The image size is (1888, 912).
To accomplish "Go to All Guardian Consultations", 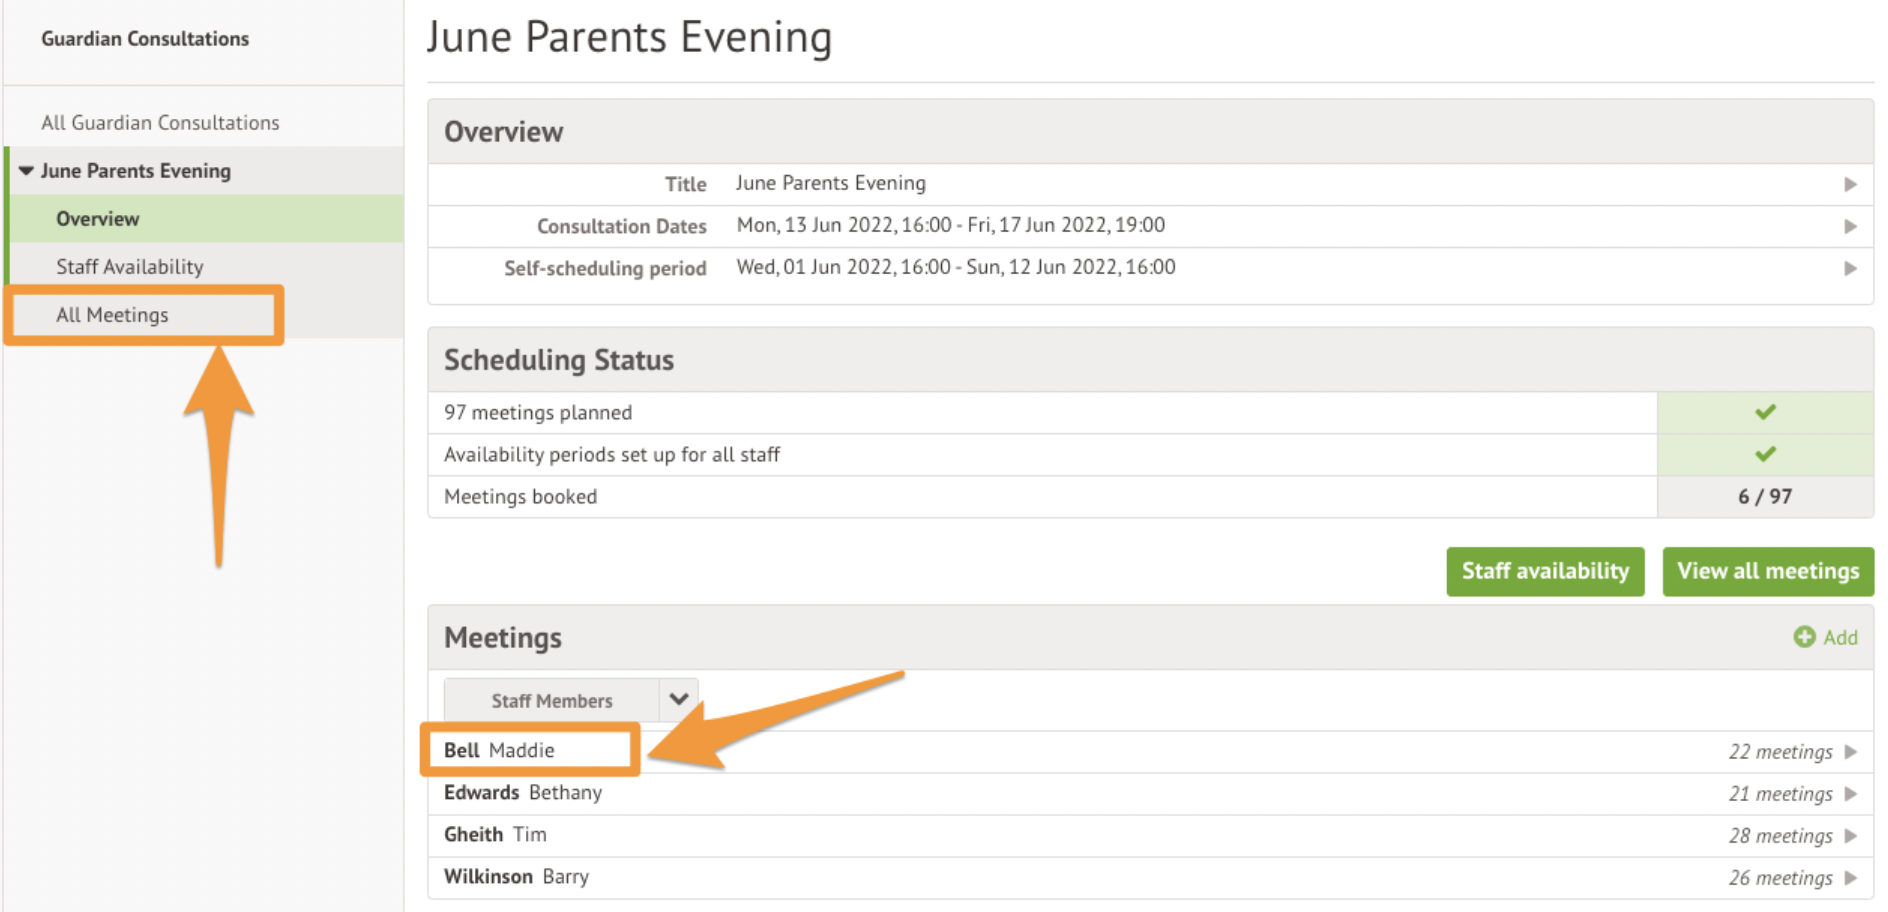I will point(160,123).
